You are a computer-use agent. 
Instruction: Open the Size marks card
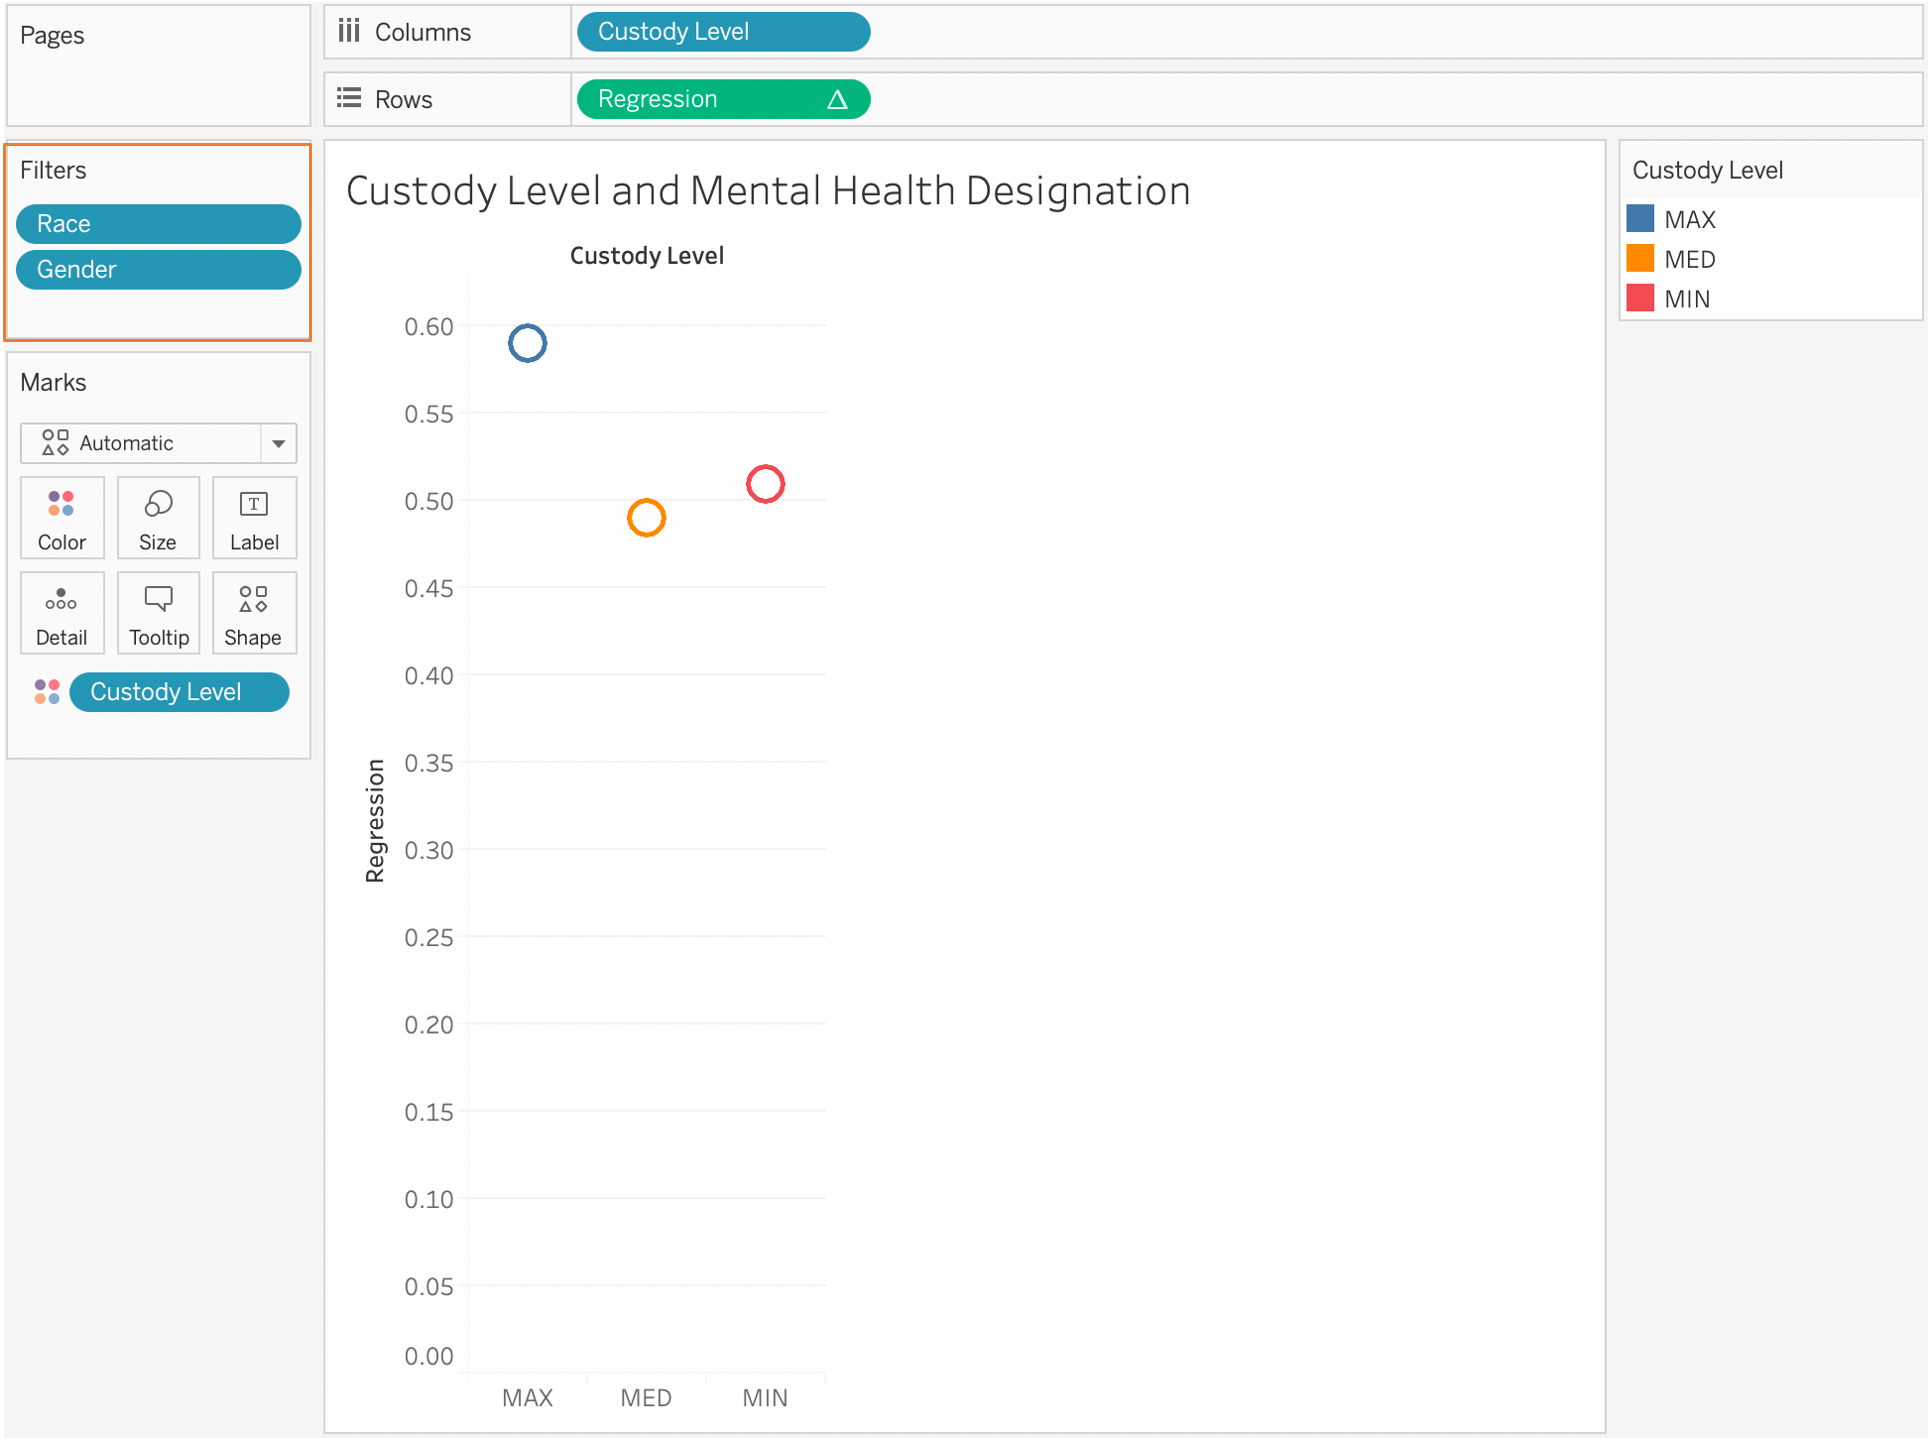(158, 518)
